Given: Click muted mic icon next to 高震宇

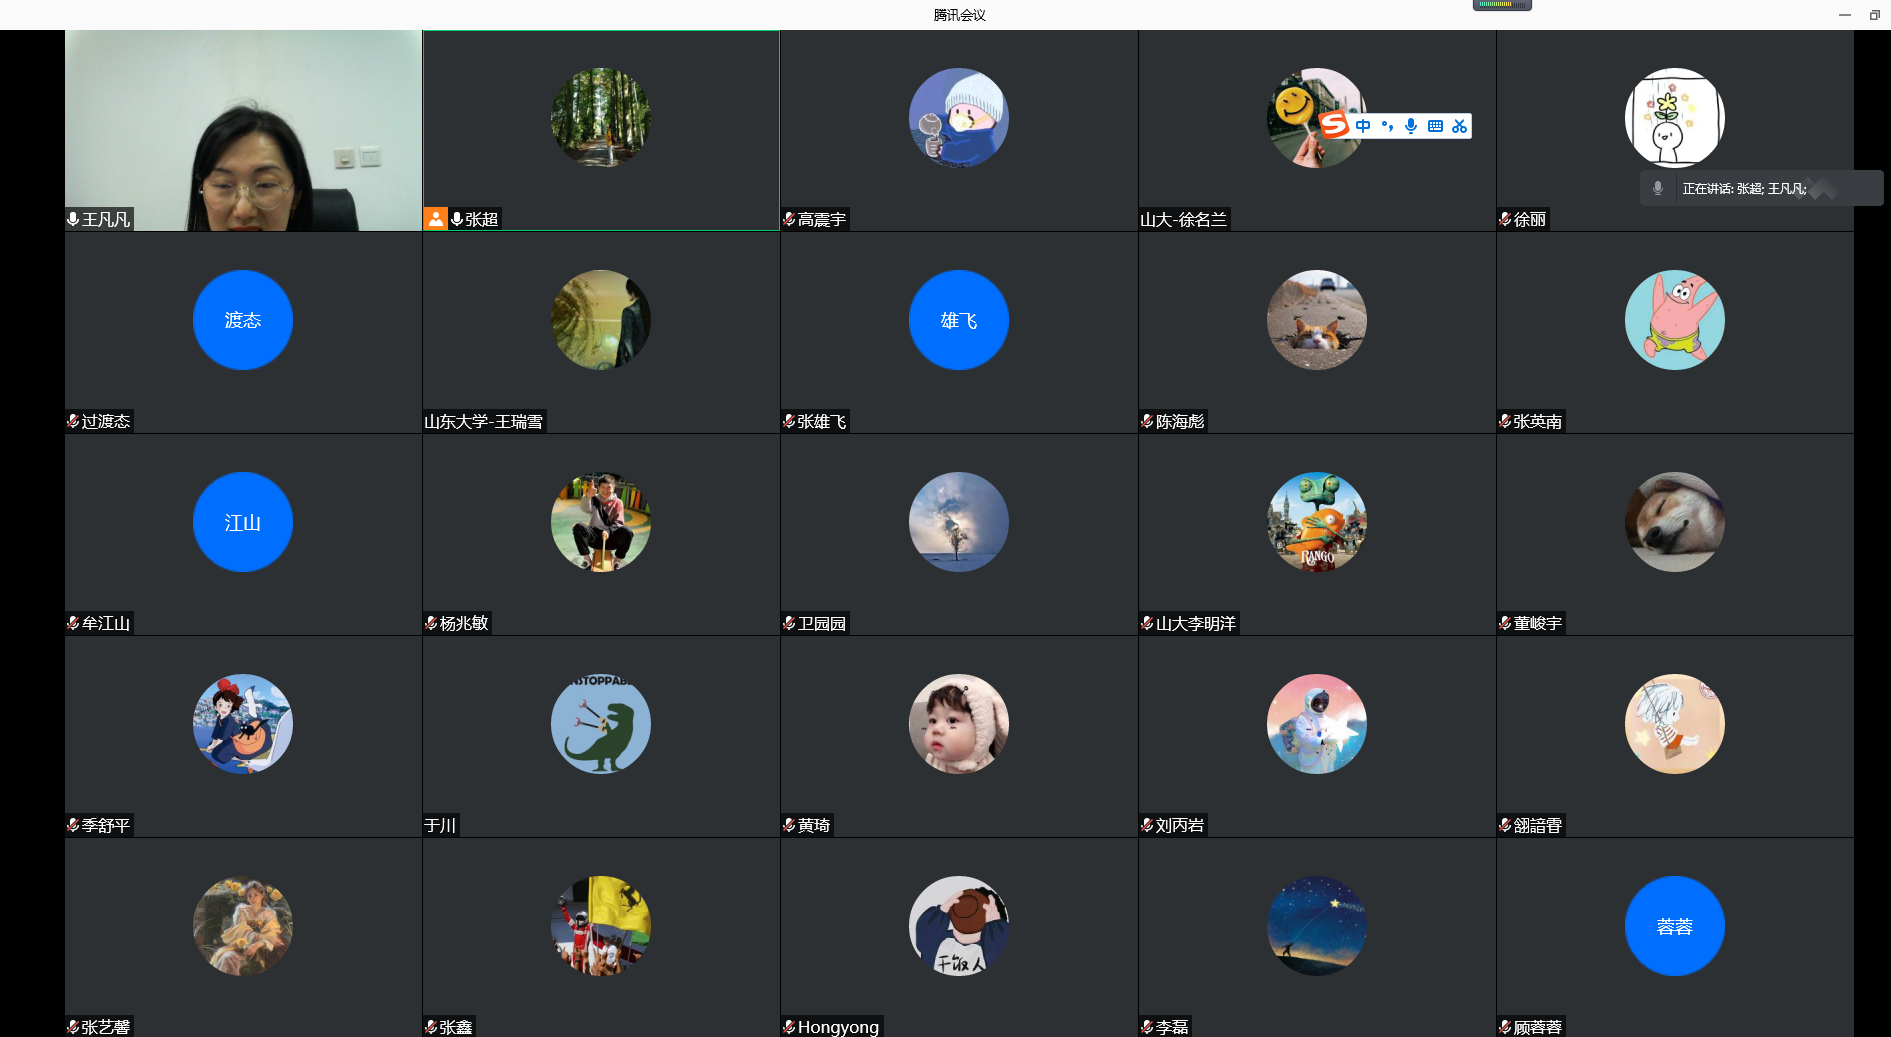Looking at the screenshot, I should pyautogui.click(x=789, y=219).
